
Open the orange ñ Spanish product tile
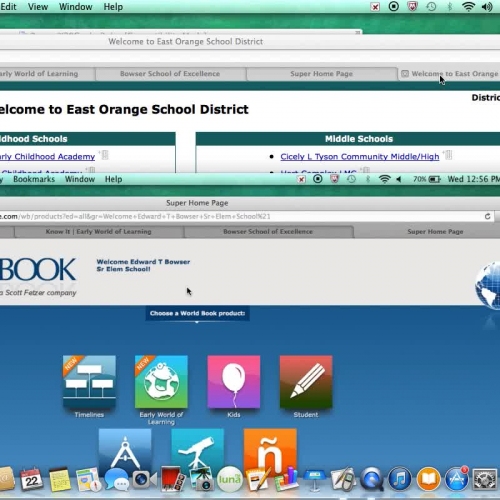[270, 448]
